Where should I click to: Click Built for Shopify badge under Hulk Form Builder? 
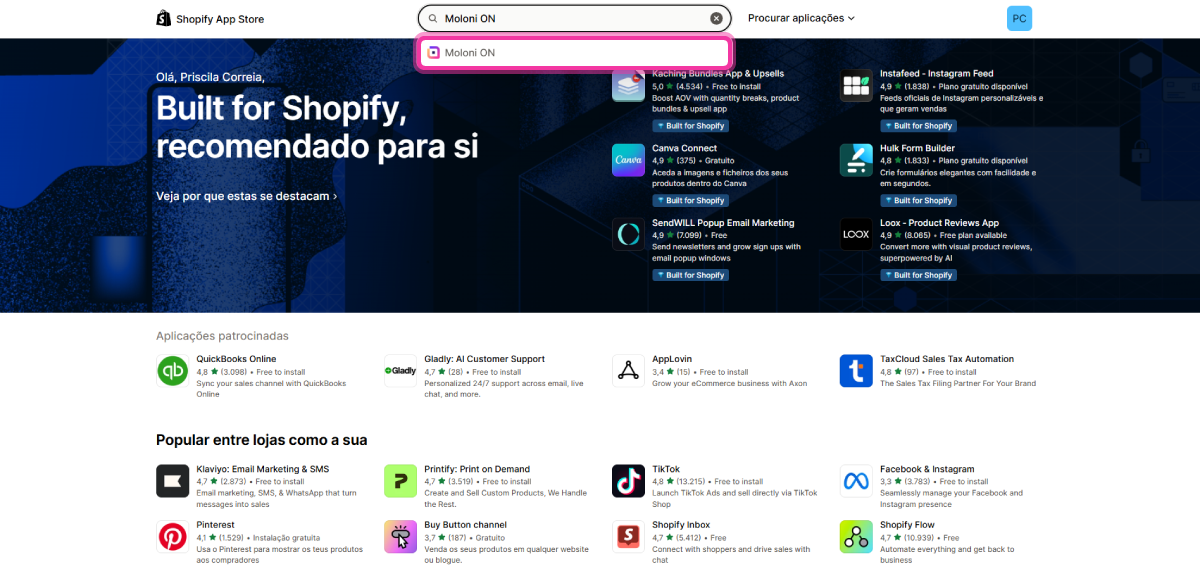919,201
